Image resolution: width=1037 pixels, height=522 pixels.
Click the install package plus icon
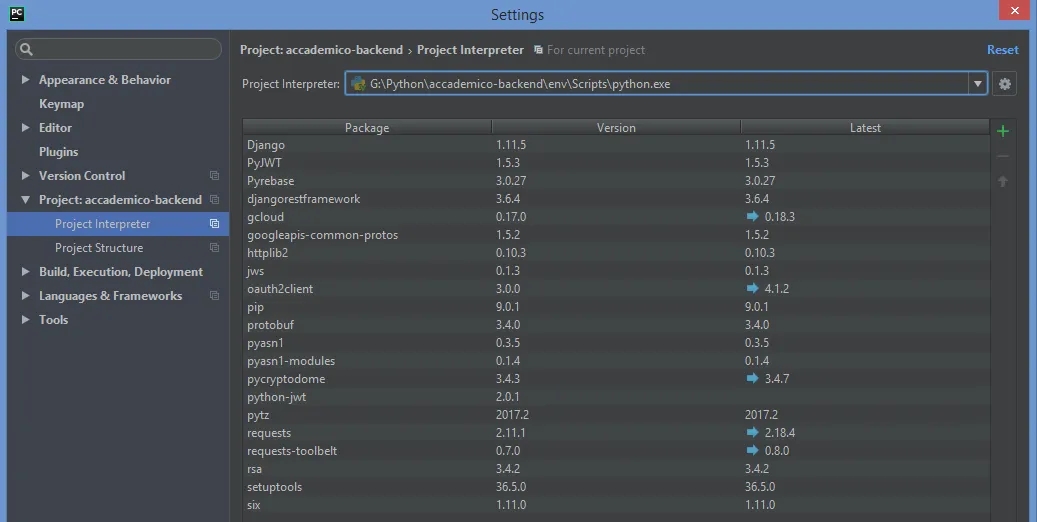click(1003, 131)
